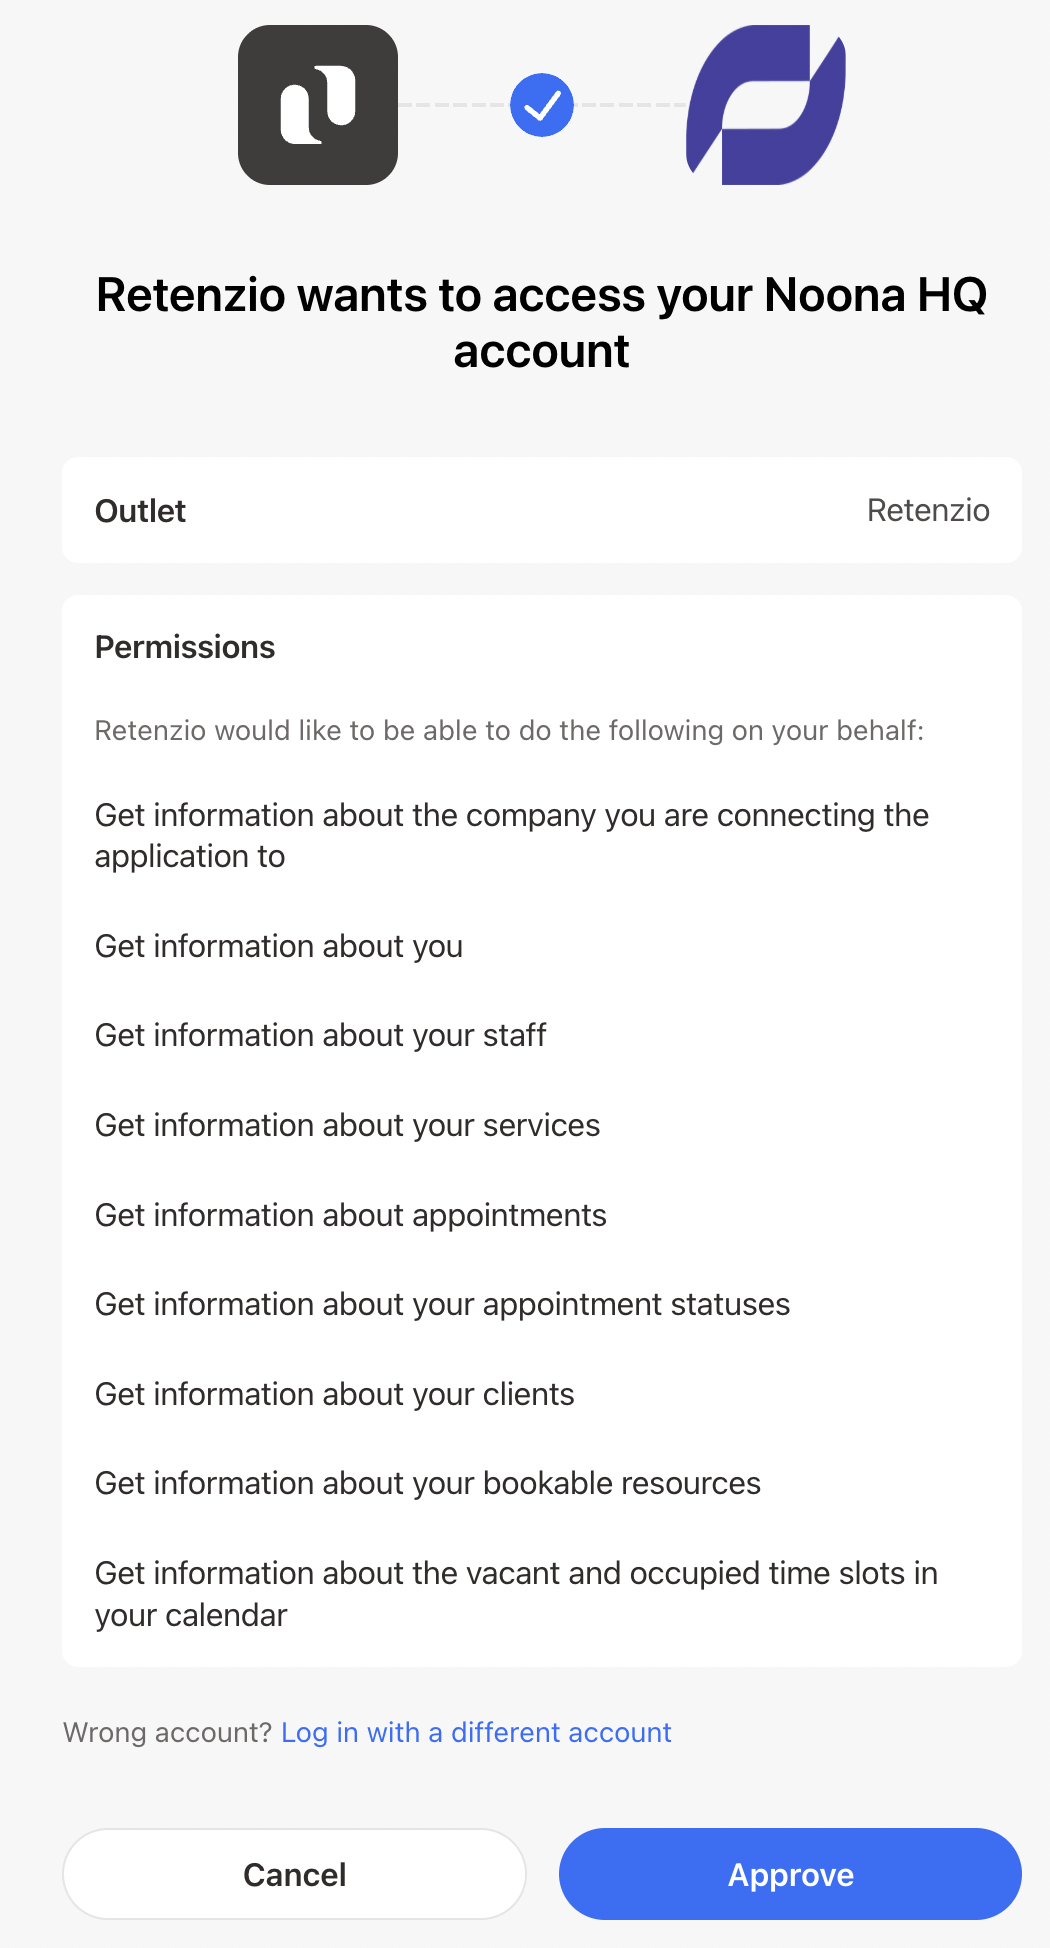
Task: Select "Get information about your staff" permission
Action: (x=321, y=1035)
